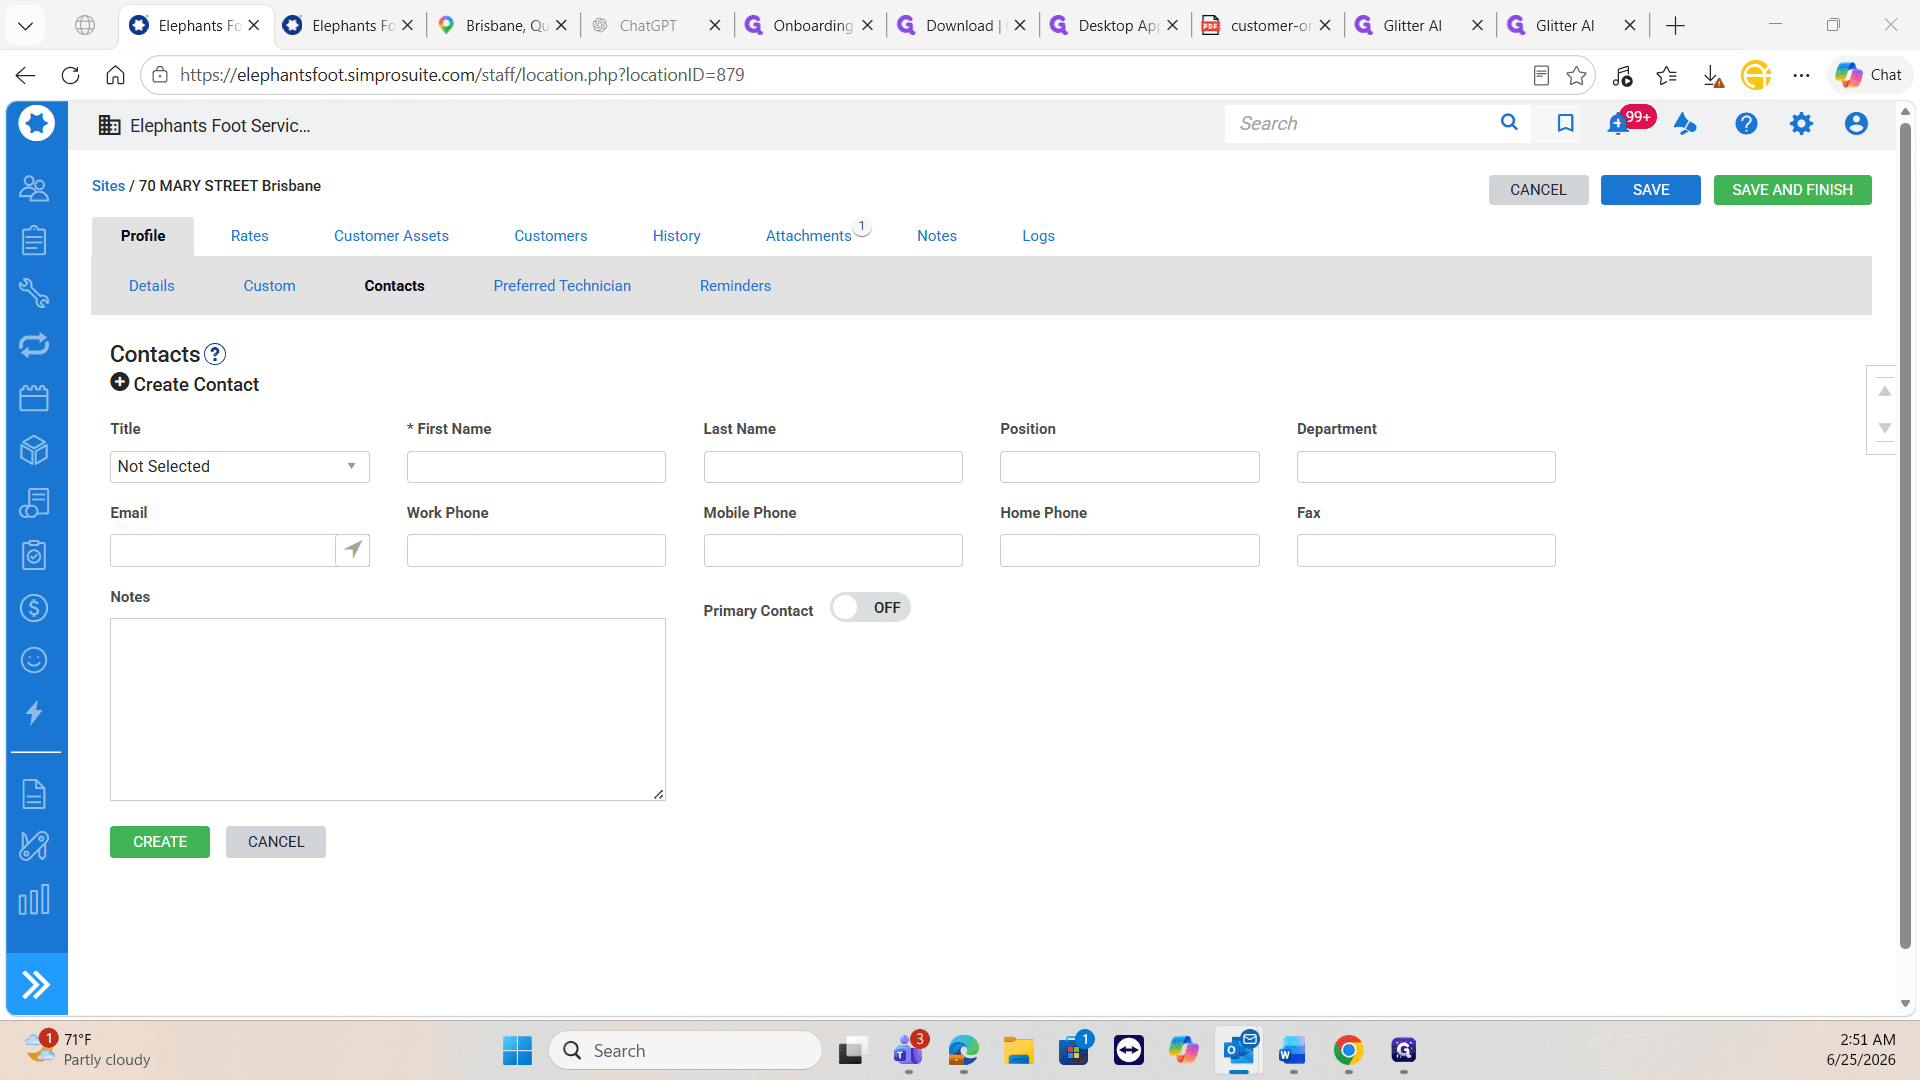The image size is (1920, 1080).
Task: Expand the sidebar with double-chevron icon
Action: (x=36, y=985)
